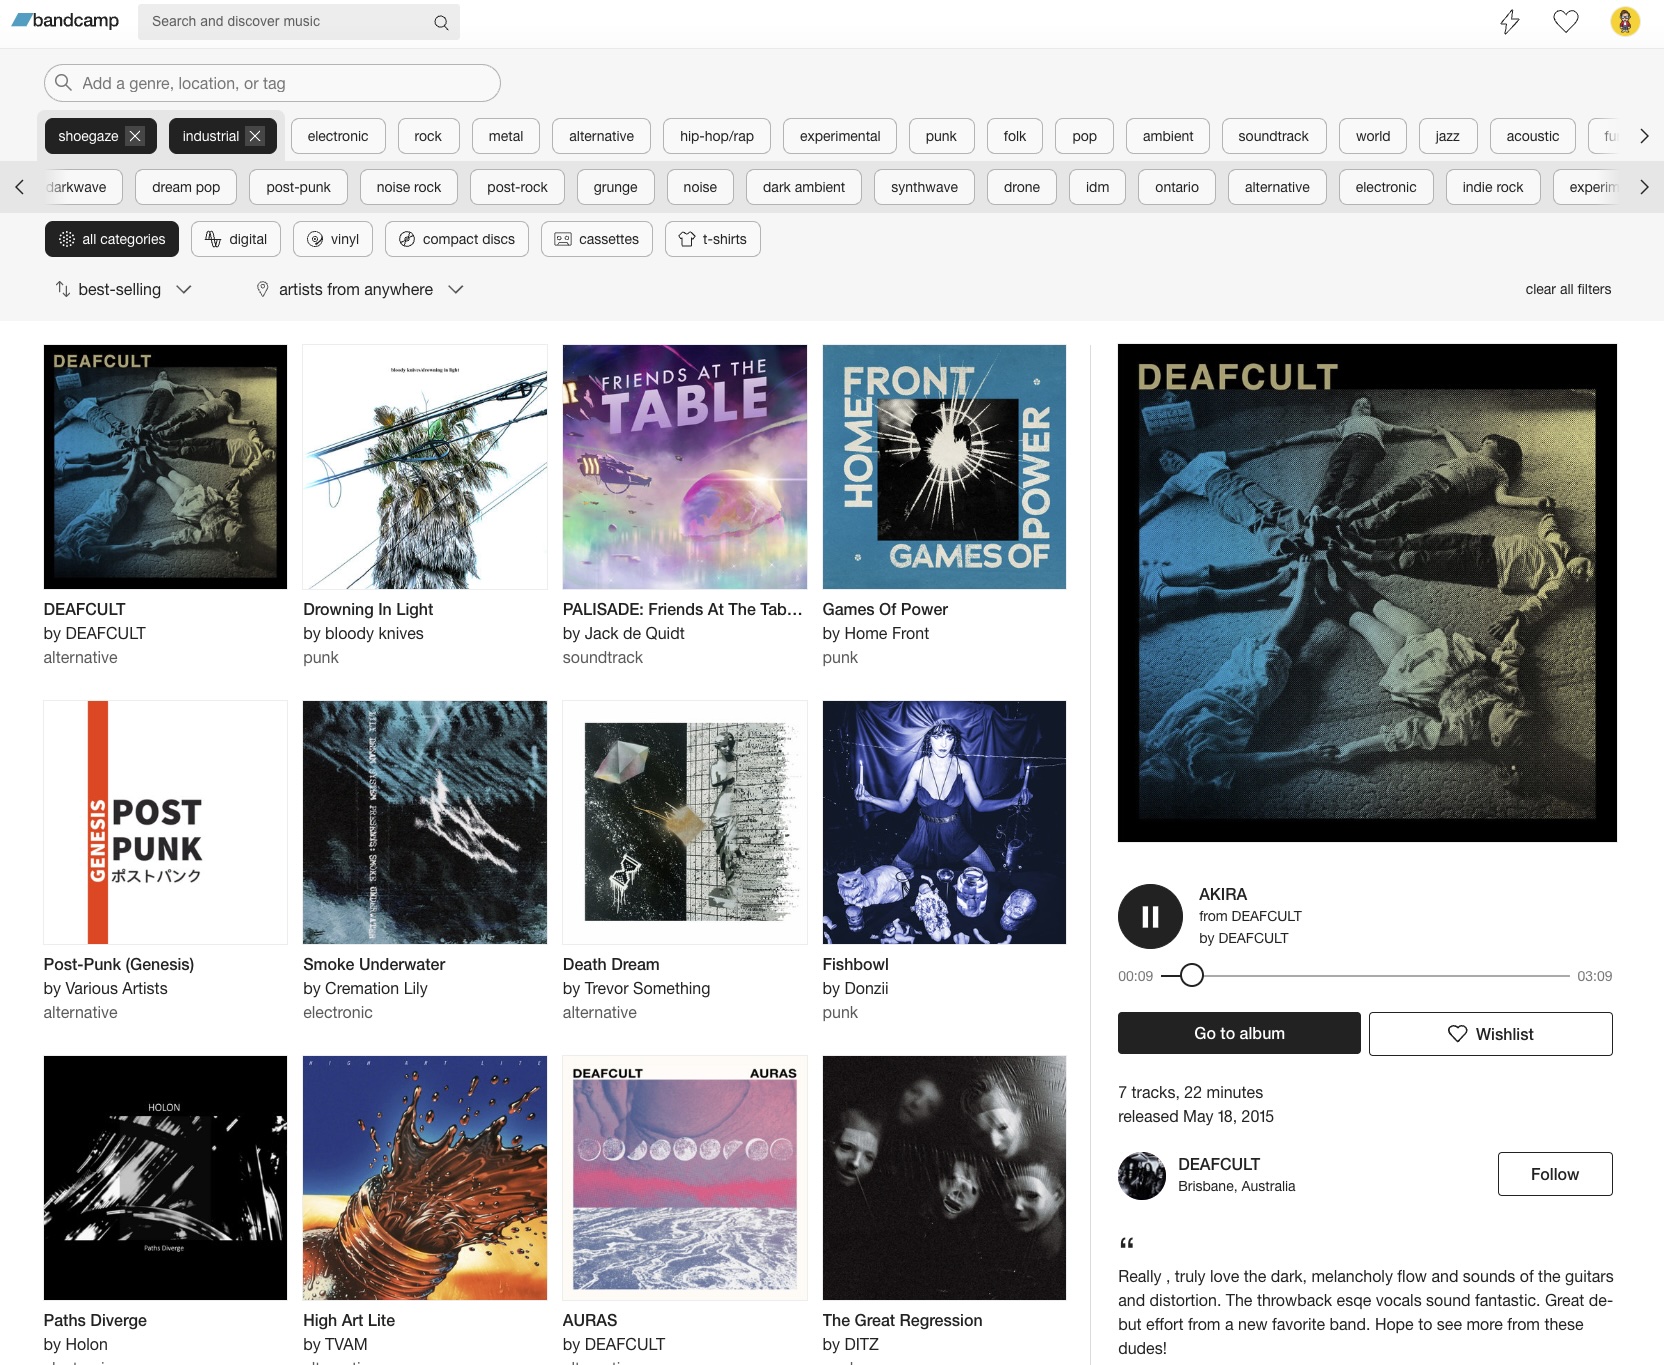Click the location pin icon
Image resolution: width=1664 pixels, height=1365 pixels.
(x=263, y=289)
